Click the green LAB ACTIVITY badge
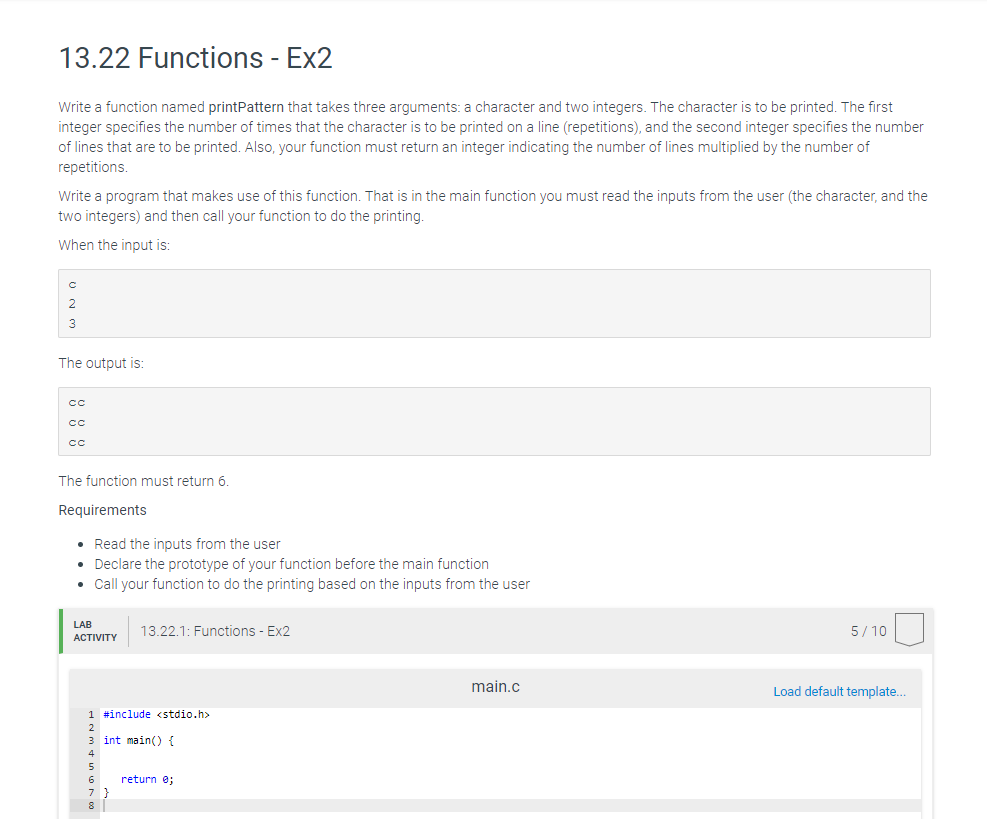Viewport: 987px width, 819px height. 94,630
